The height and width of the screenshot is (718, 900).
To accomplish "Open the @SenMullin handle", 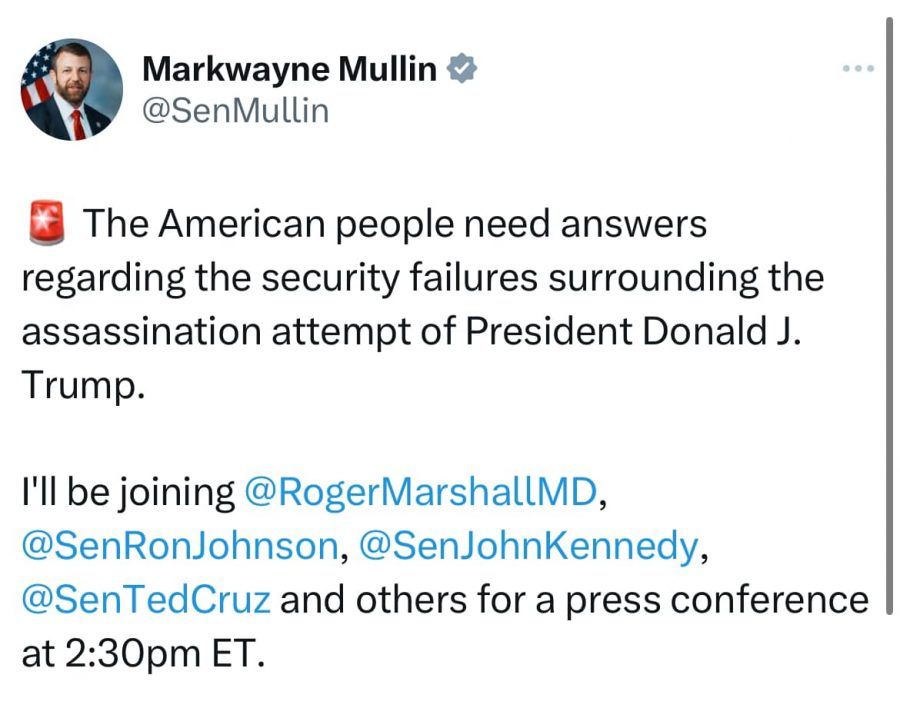I will (x=236, y=111).
